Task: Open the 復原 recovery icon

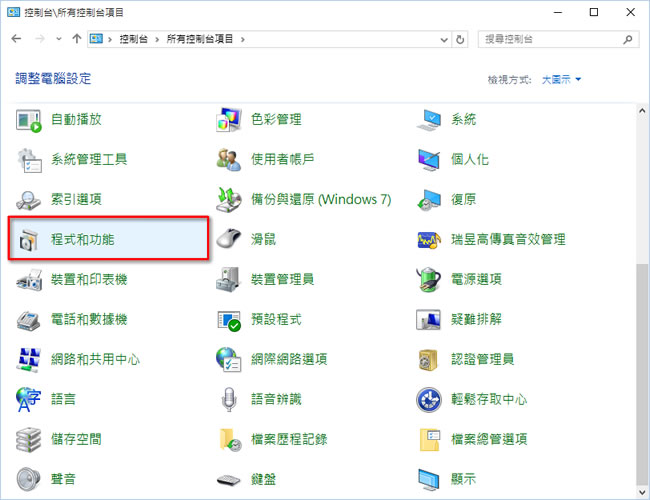Action: [429, 200]
